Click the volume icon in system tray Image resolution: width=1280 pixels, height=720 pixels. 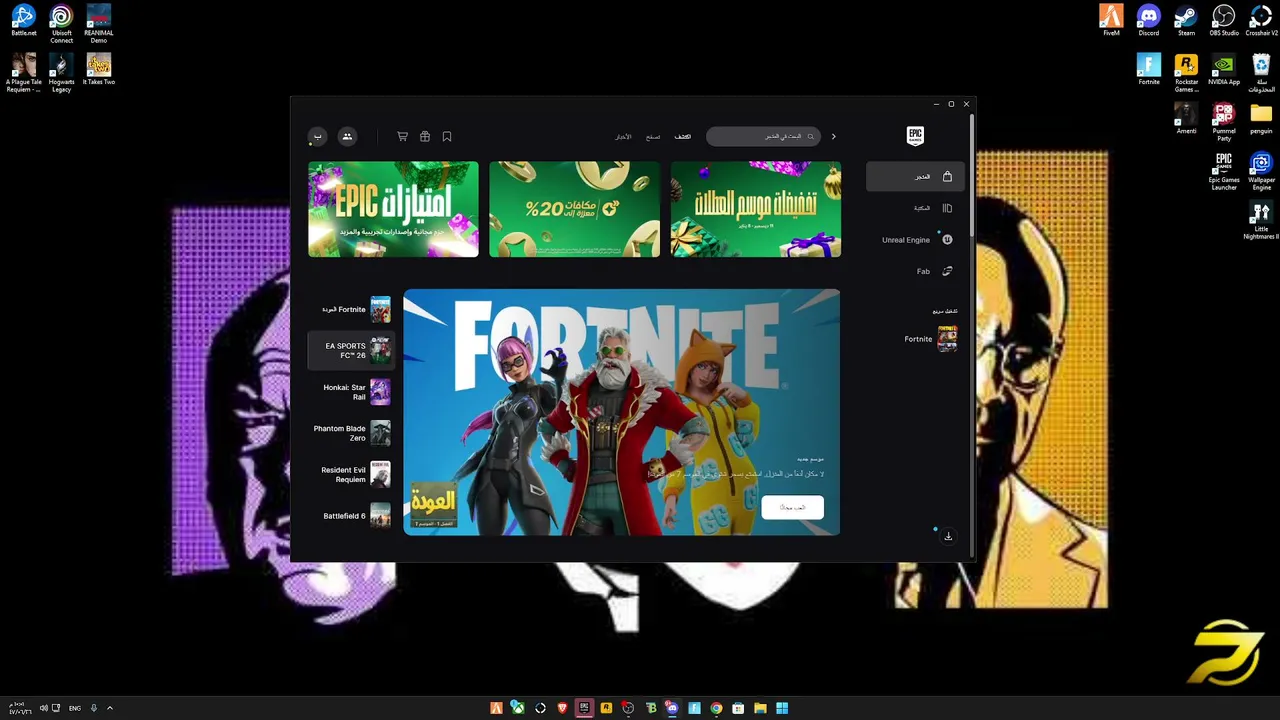pyautogui.click(x=43, y=708)
